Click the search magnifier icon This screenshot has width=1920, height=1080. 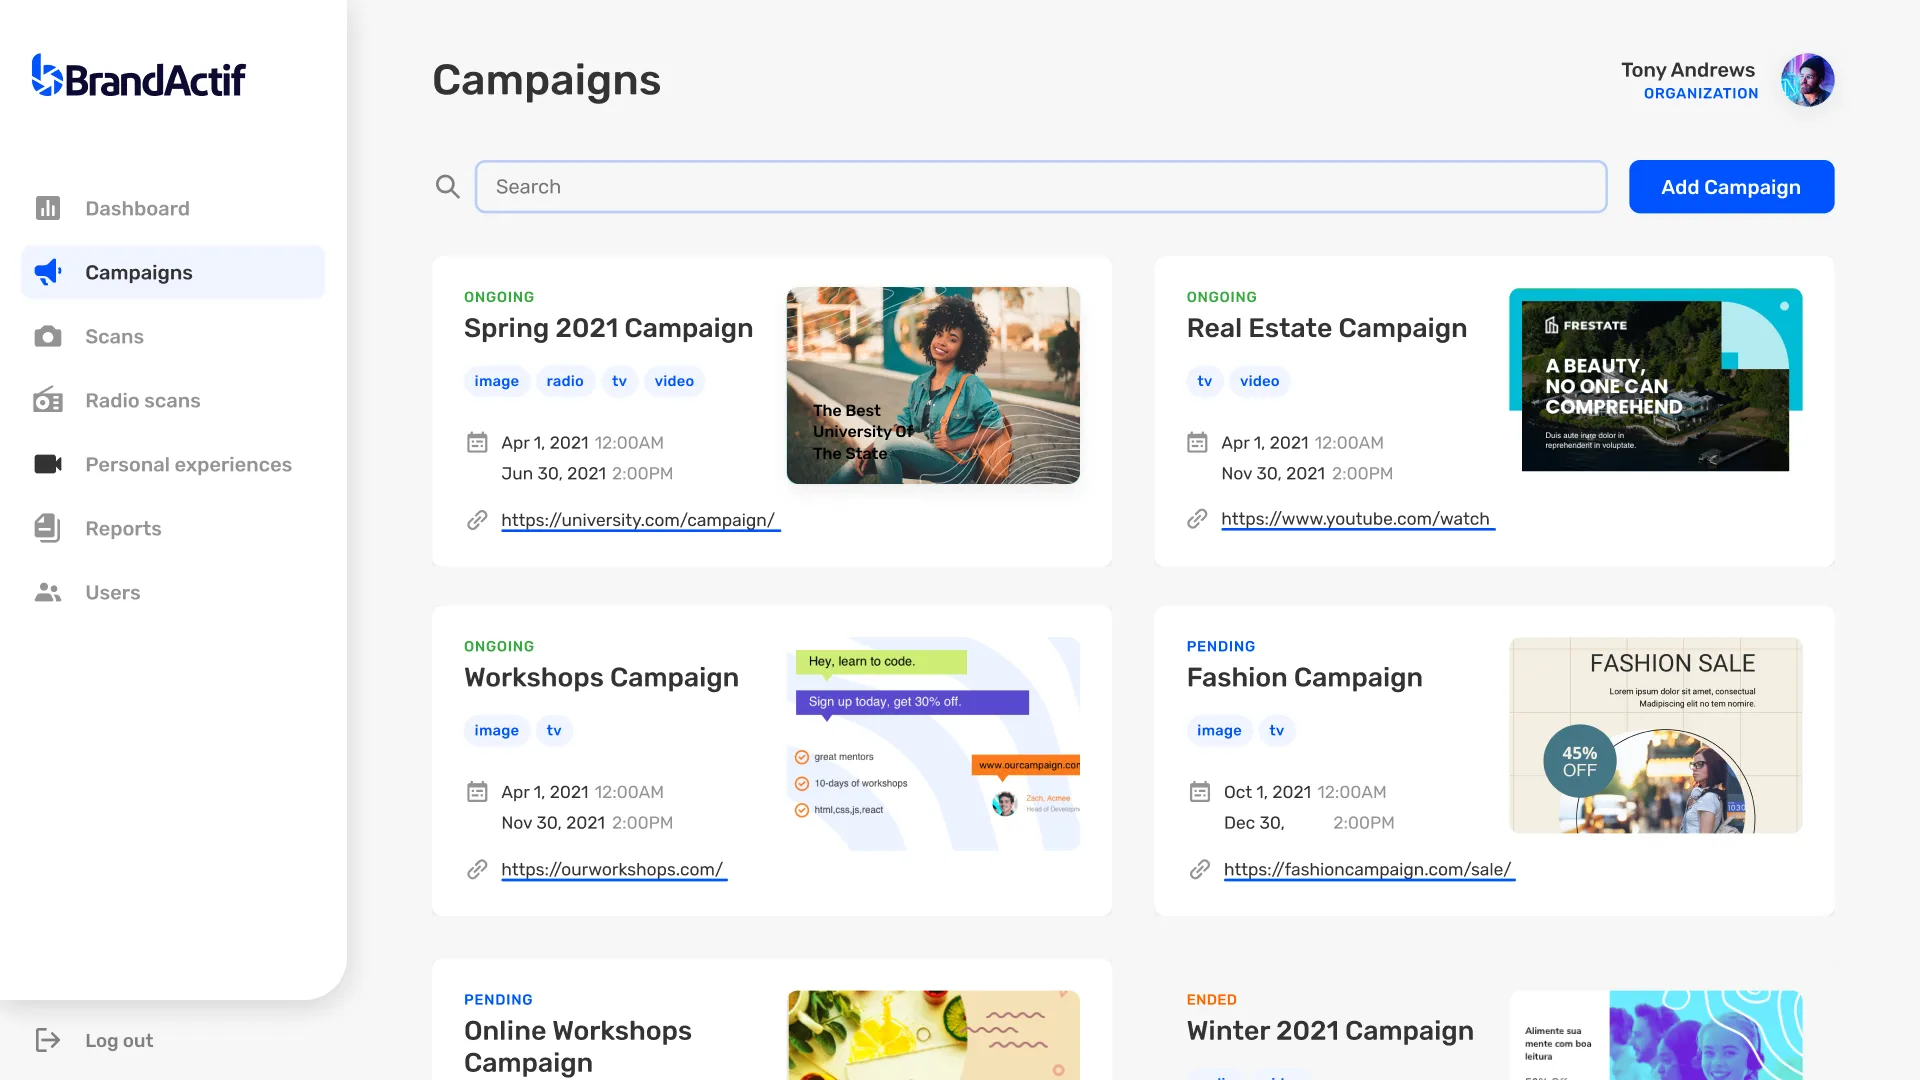pos(448,186)
